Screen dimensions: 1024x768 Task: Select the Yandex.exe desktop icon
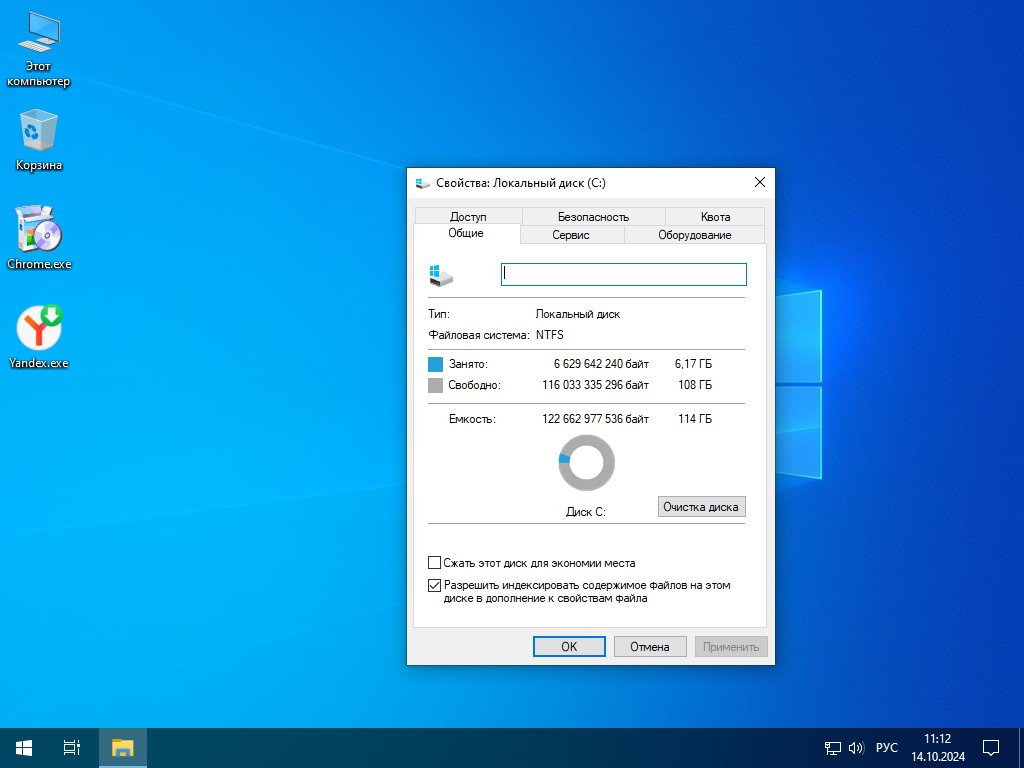tap(39, 329)
